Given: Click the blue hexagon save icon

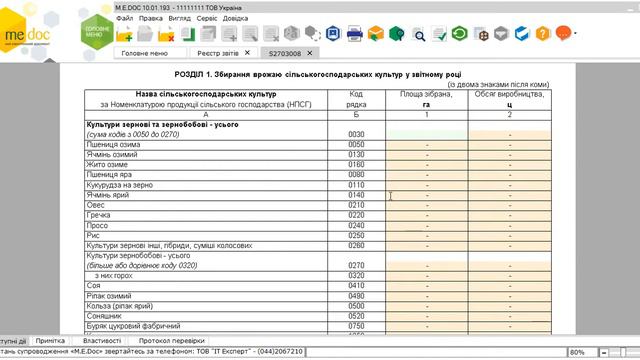Looking at the screenshot, I should pyautogui.click(x=333, y=33).
